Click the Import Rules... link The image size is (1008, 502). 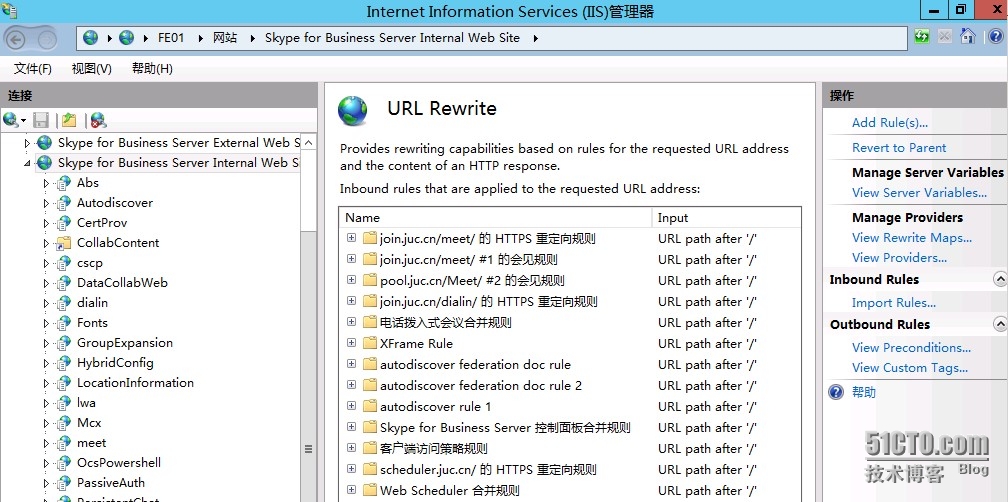894,303
